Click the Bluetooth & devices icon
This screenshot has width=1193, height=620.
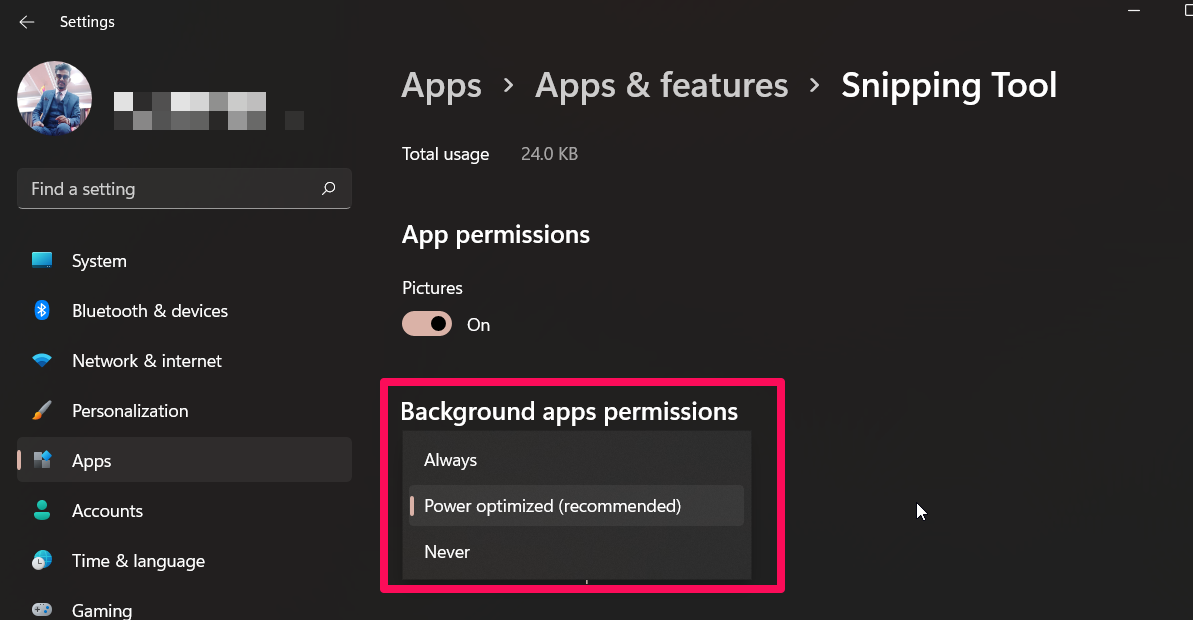pos(42,311)
